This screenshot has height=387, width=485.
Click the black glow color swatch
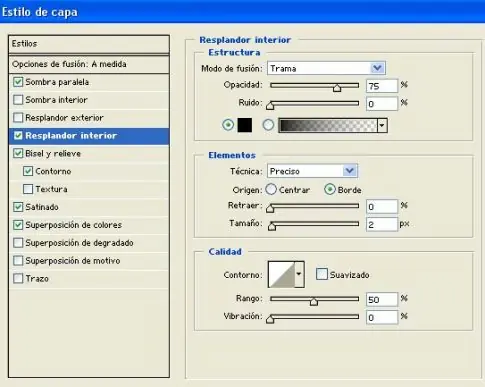[x=245, y=125]
